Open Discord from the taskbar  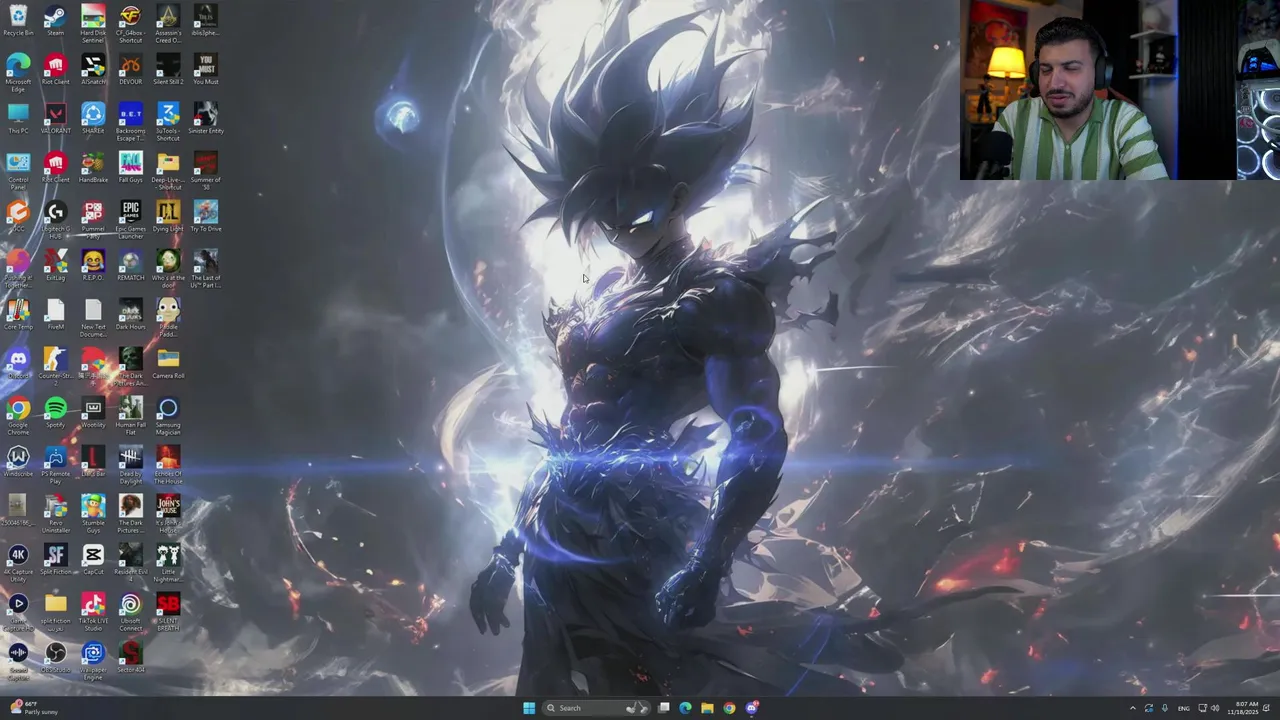pyautogui.click(x=752, y=708)
